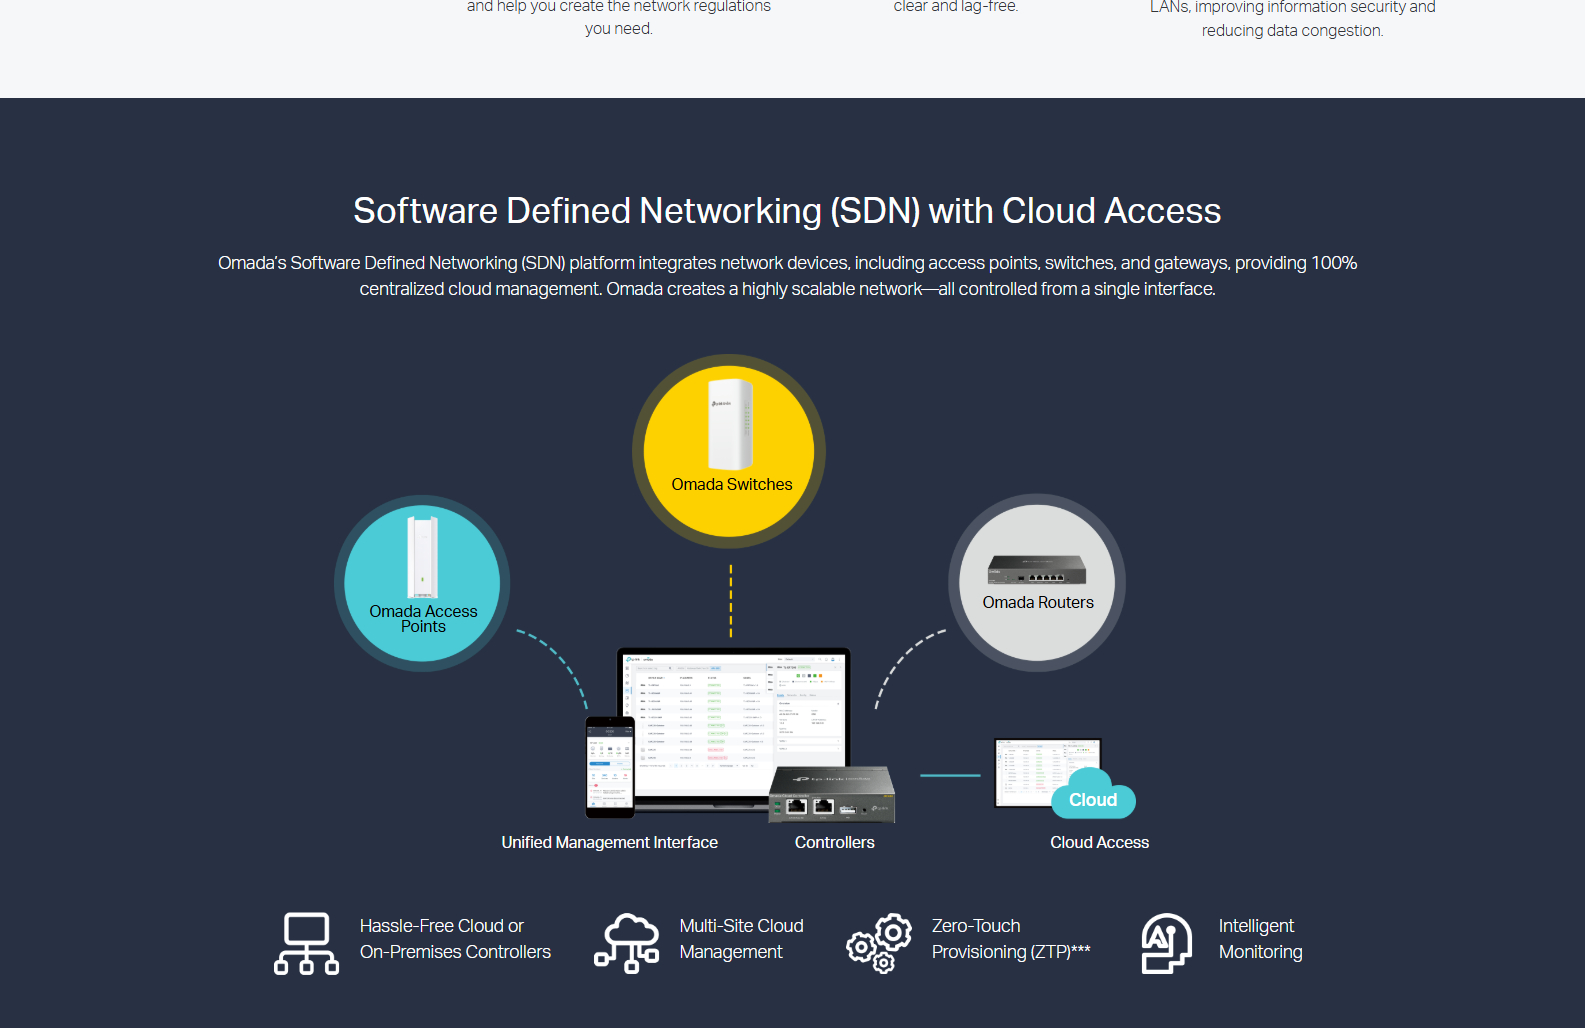Image resolution: width=1585 pixels, height=1028 pixels.
Task: Click the 'Software Defined Networking (SDN) with Cloud Access' heading
Action: point(787,211)
